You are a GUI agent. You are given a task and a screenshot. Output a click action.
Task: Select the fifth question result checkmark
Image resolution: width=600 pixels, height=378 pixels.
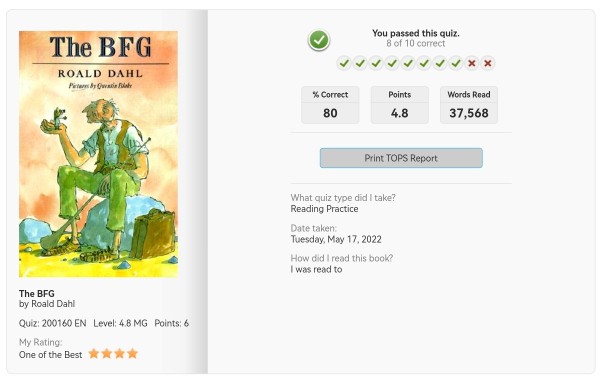pyautogui.click(x=408, y=63)
